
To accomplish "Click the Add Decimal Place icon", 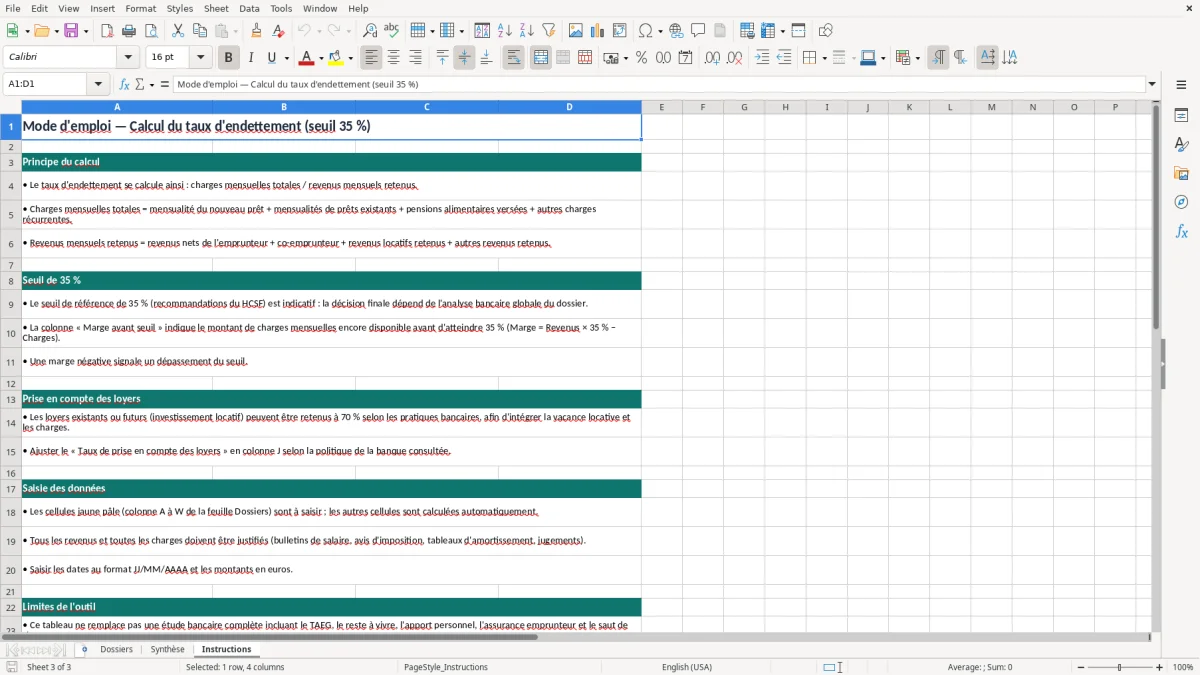I will coord(713,58).
